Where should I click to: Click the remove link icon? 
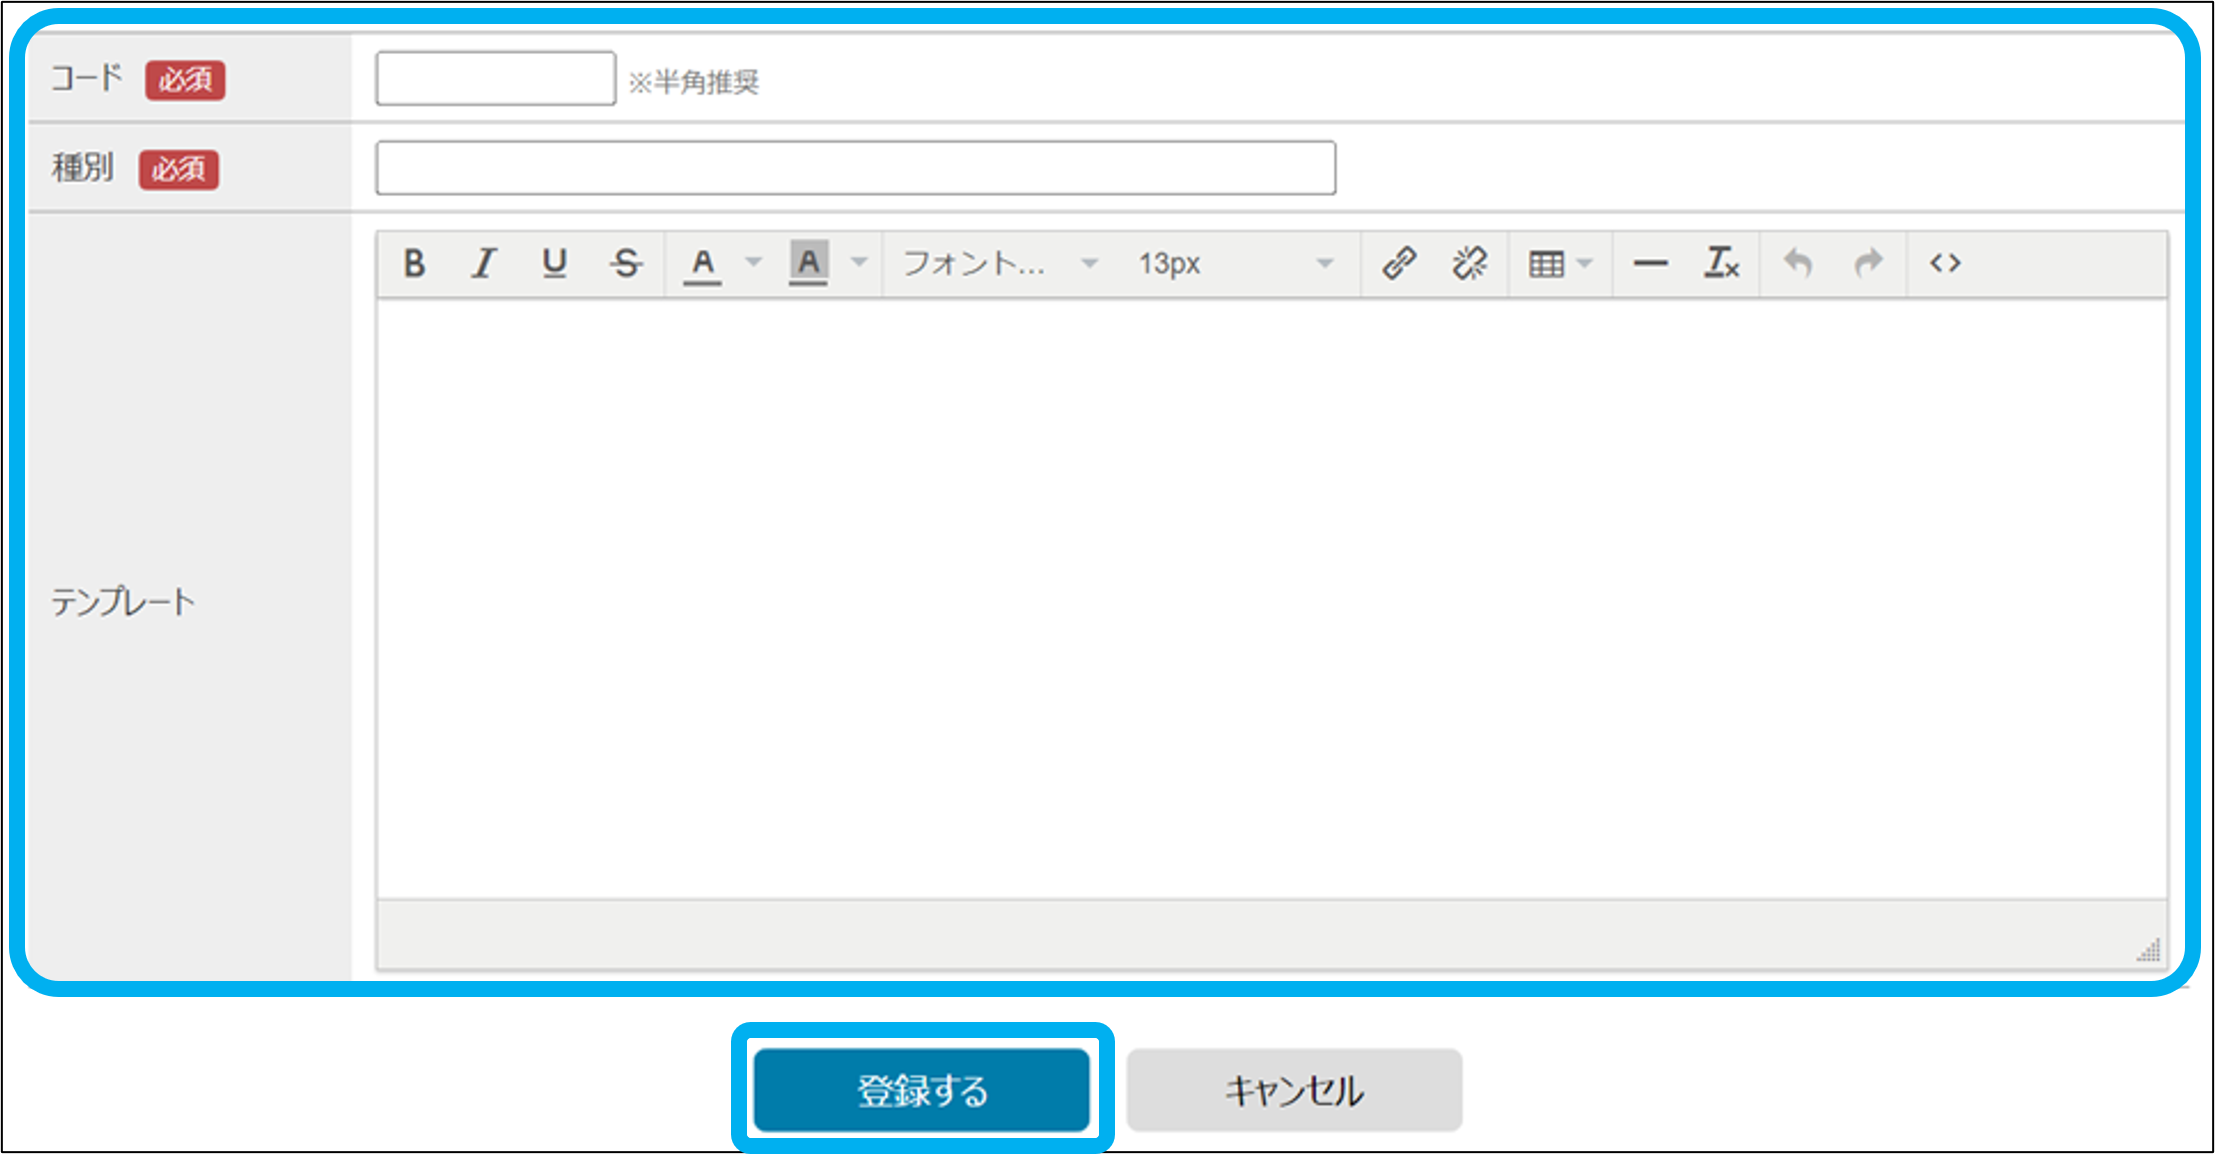tap(1470, 264)
